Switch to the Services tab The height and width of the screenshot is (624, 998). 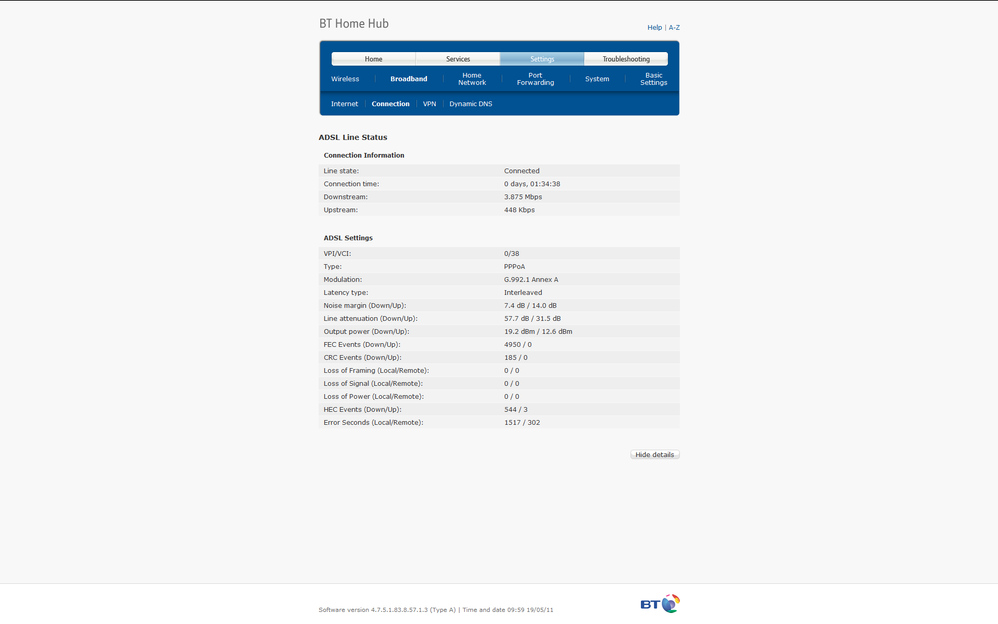point(458,59)
